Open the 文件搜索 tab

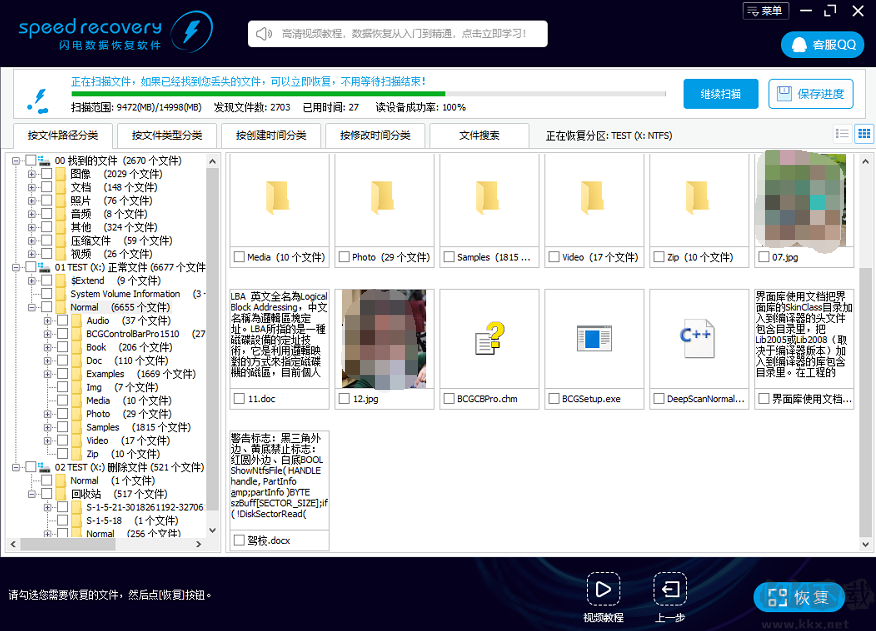pyautogui.click(x=479, y=135)
